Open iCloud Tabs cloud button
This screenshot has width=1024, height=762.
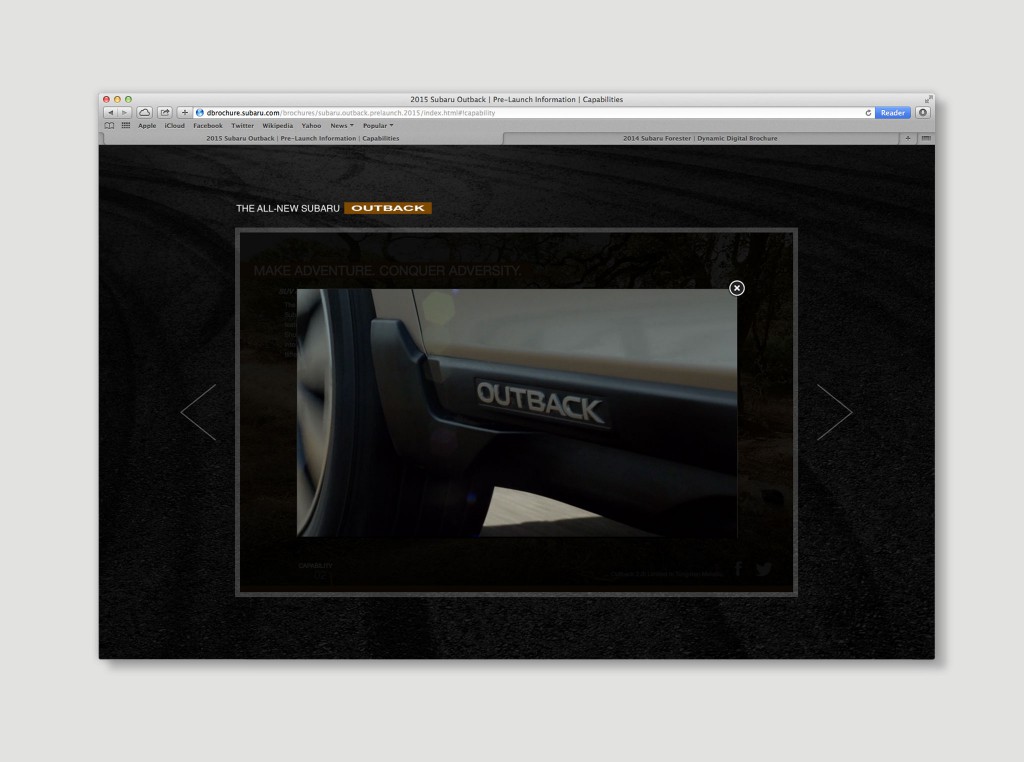(x=144, y=113)
